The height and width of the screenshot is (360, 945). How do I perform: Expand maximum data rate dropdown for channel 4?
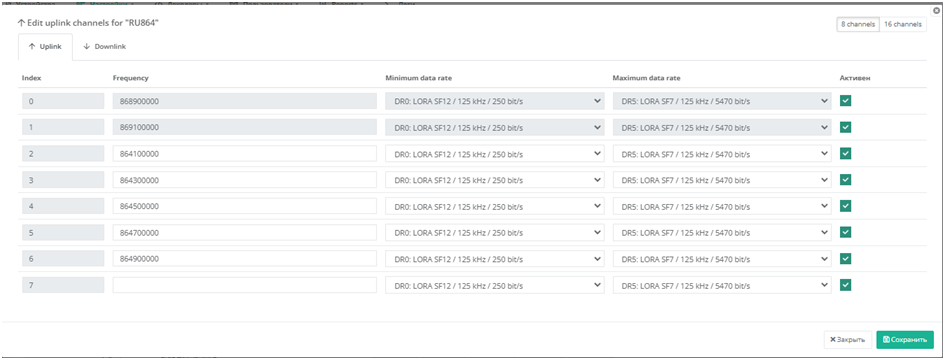pyautogui.click(x=722, y=206)
